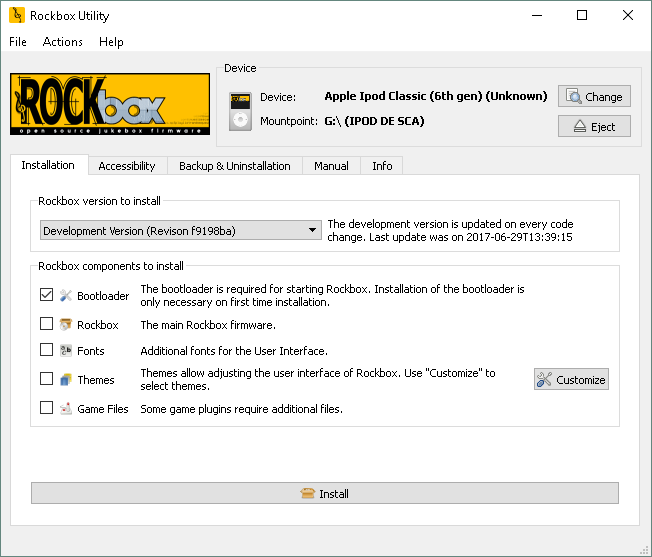Screen dimensions: 652x557
Task: Click 'The main Rockbox firmware.' description
Action: tap(208, 325)
